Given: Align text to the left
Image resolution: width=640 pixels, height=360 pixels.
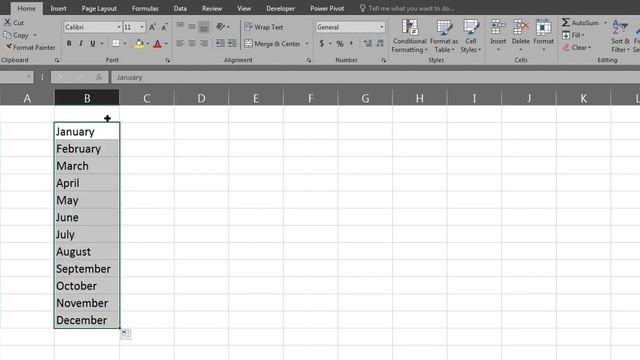Looking at the screenshot, I should click(180, 43).
